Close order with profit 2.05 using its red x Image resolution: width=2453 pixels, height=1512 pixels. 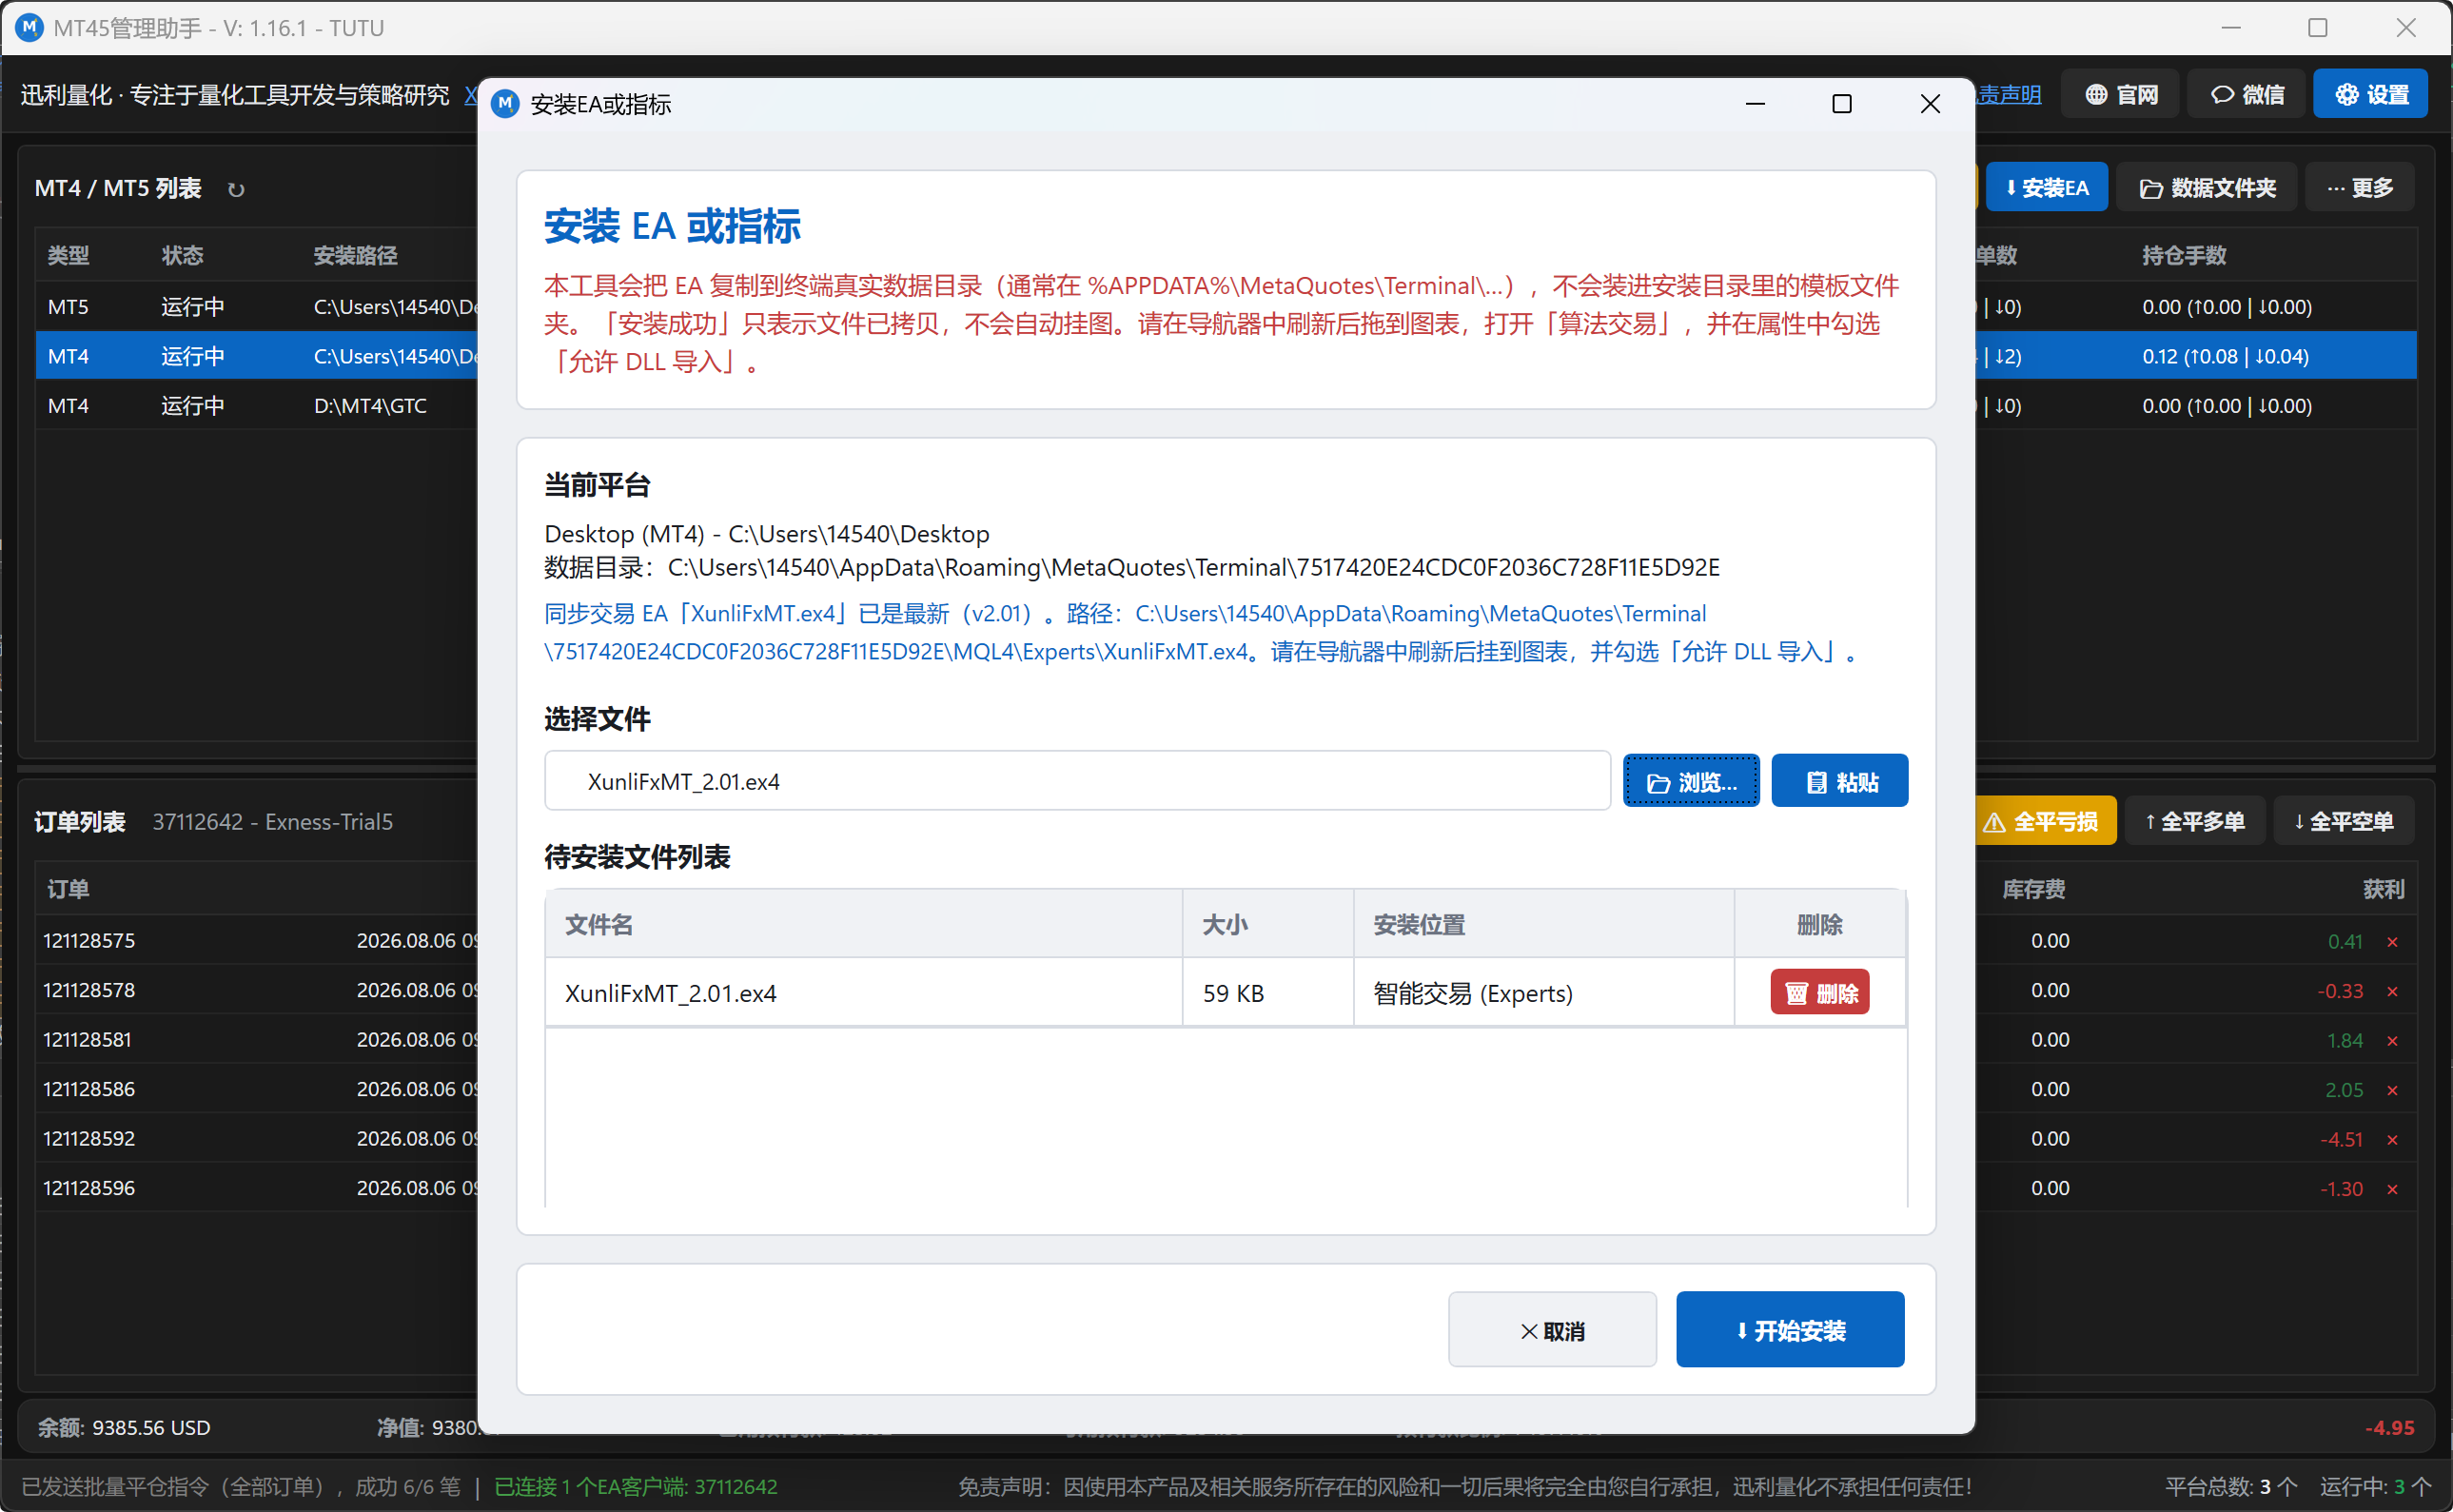2393,1091
